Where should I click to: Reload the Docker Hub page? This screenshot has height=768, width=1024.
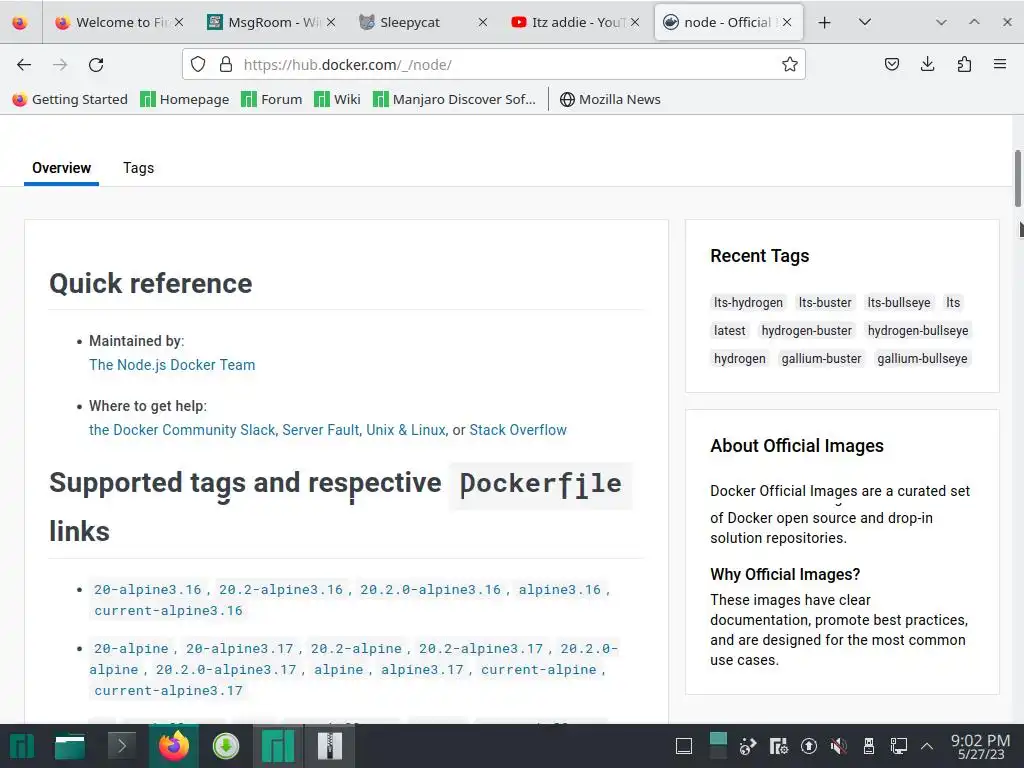96,64
